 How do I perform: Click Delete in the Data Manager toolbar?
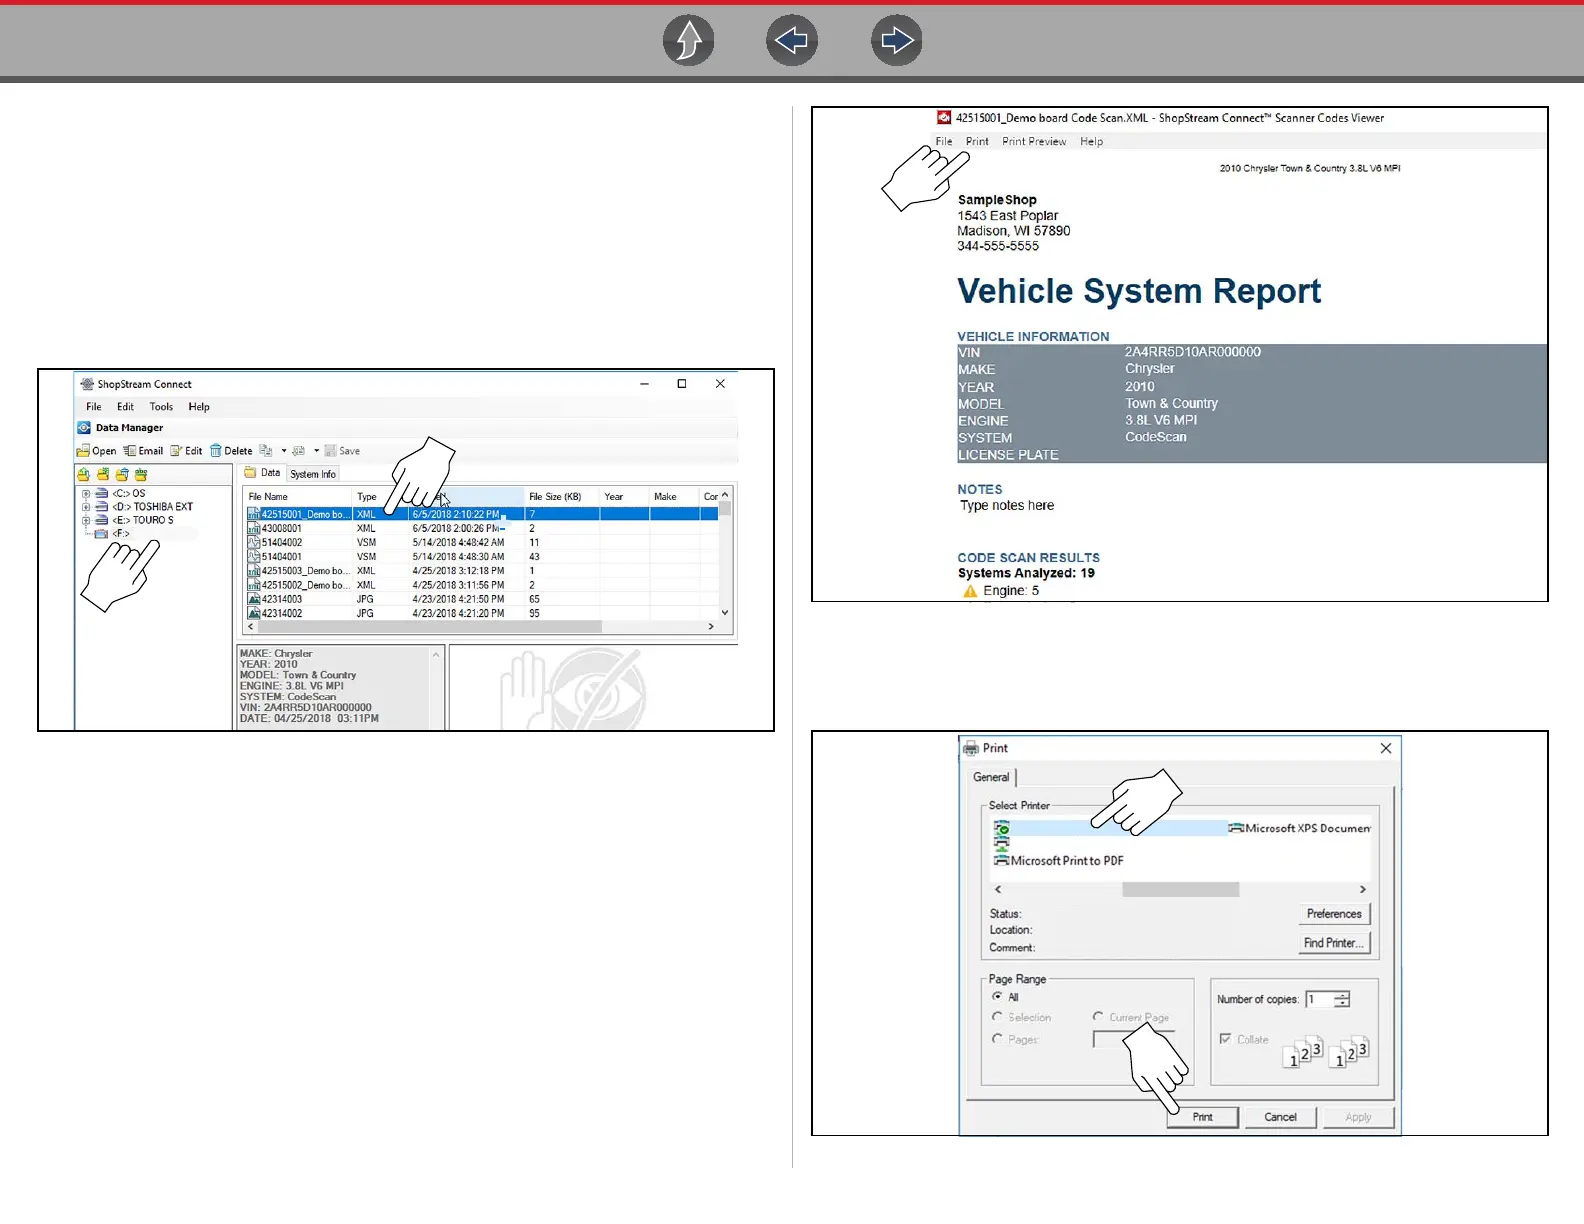231,451
